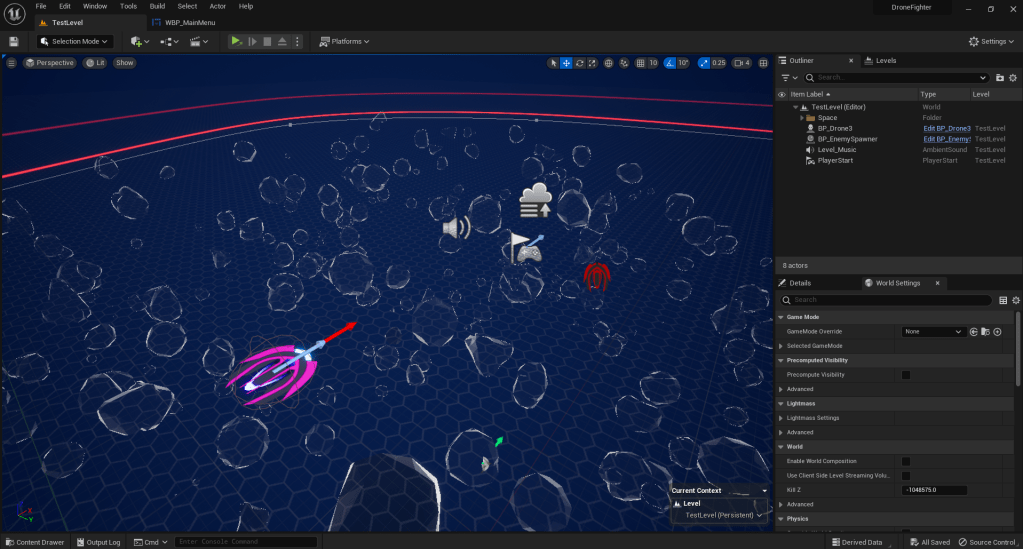Click the Eject button next to Stop
The height and width of the screenshot is (549, 1023).
pos(283,41)
